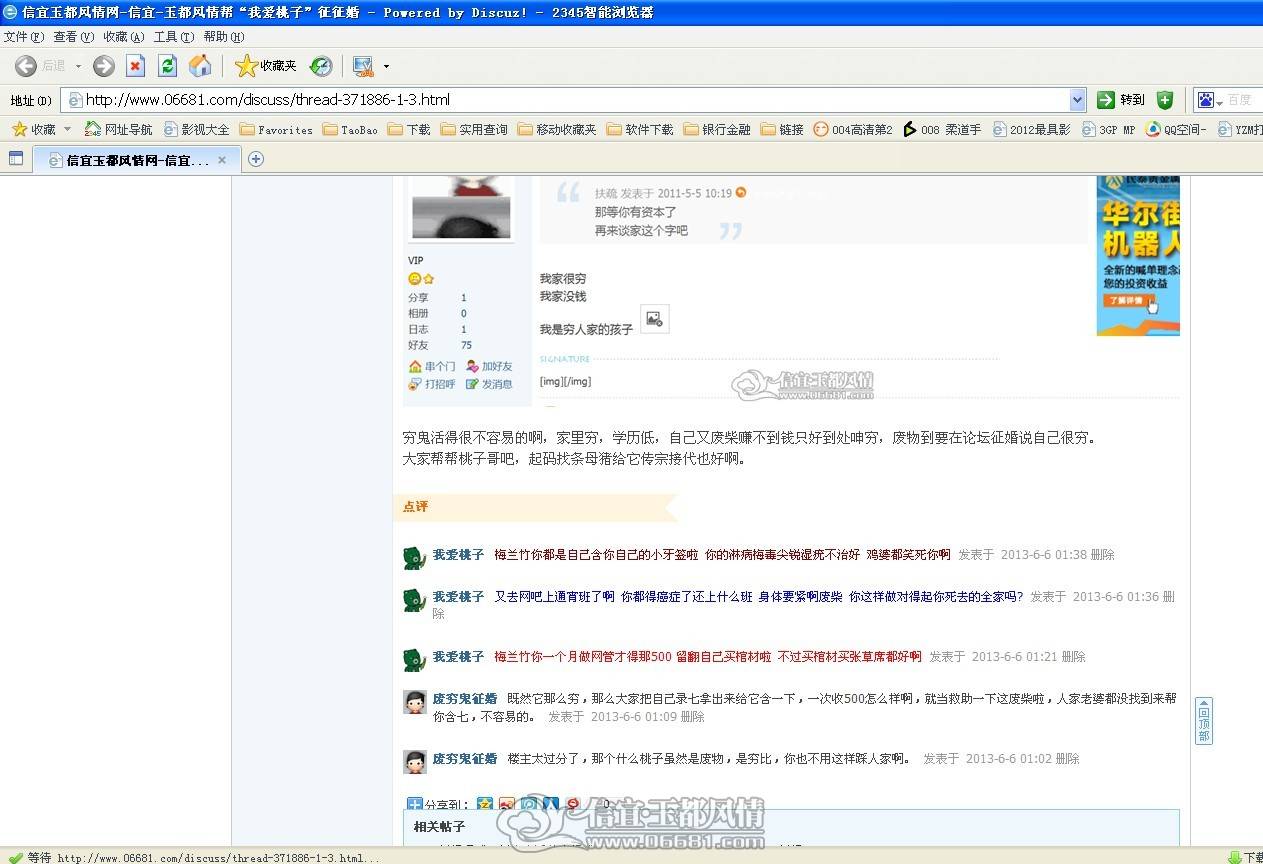Click the monitor tool icon in toolbar
Viewport: 1263px width, 864px height.
click(x=363, y=66)
